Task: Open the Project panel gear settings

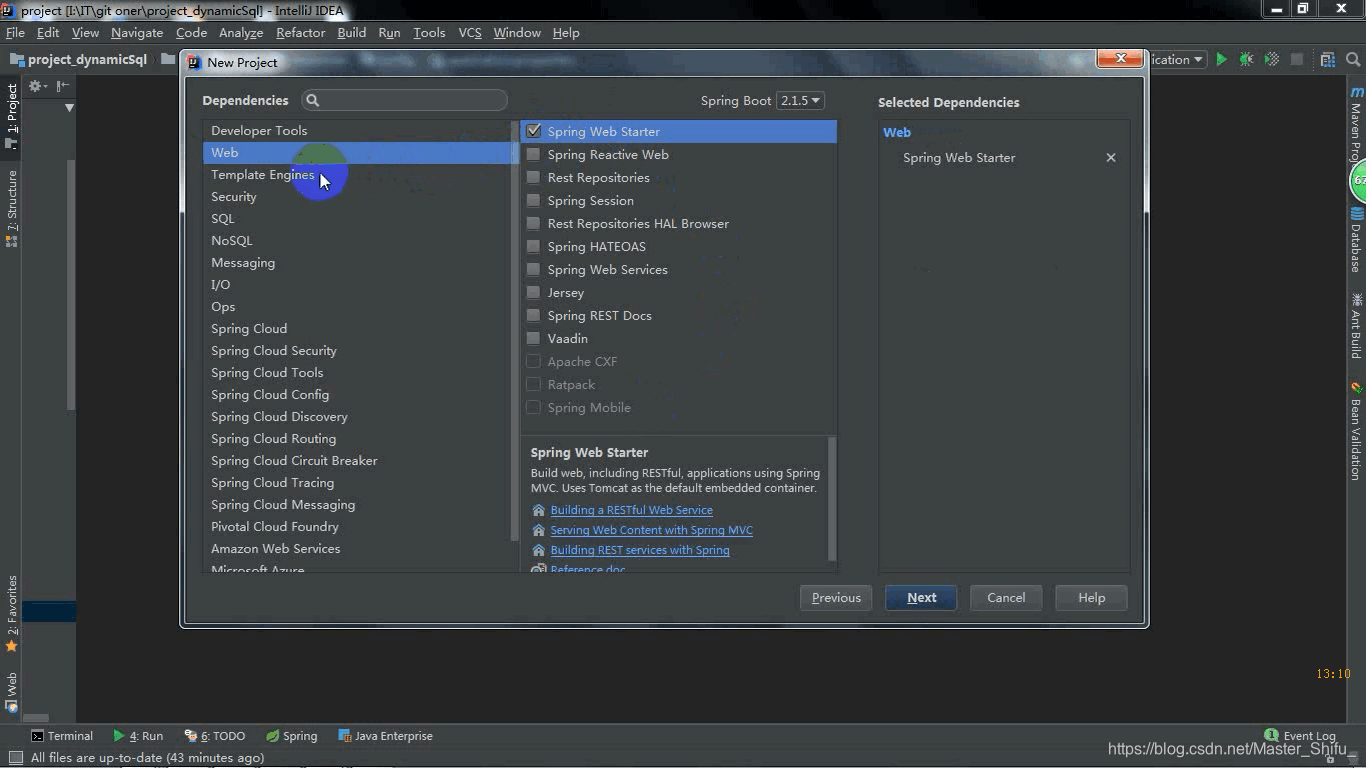Action: click(36, 86)
